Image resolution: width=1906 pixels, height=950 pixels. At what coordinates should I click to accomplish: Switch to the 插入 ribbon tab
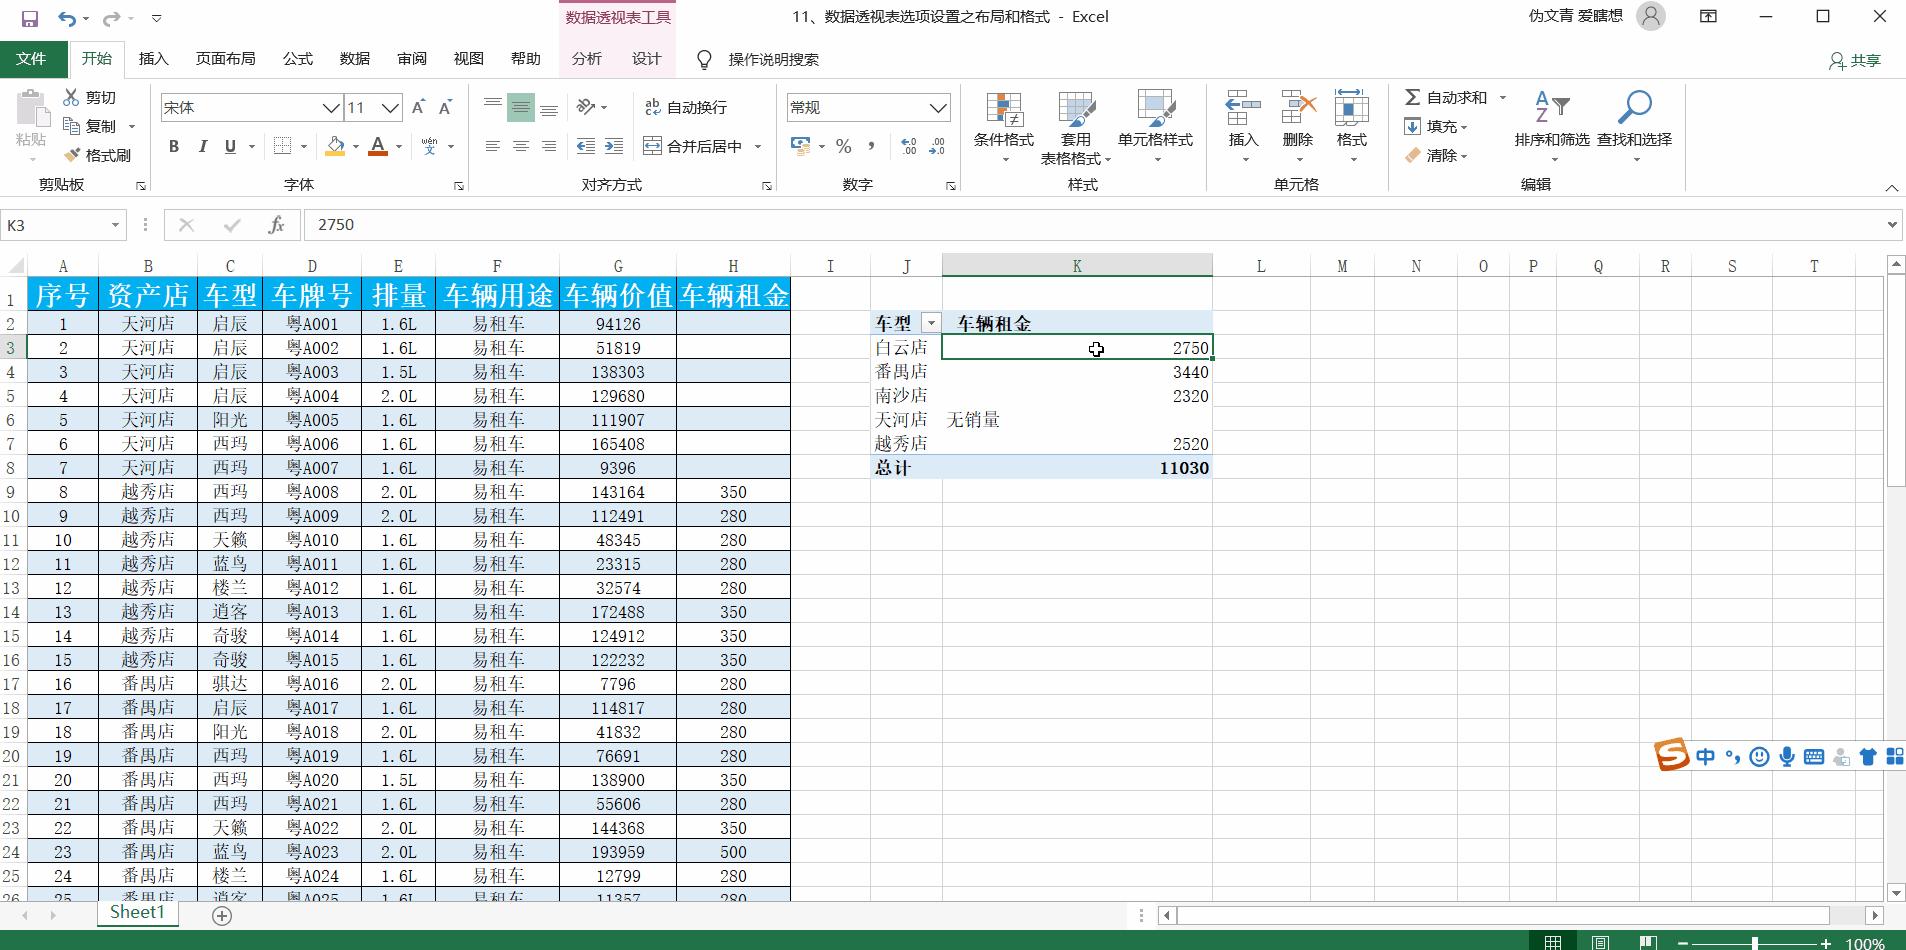152,58
